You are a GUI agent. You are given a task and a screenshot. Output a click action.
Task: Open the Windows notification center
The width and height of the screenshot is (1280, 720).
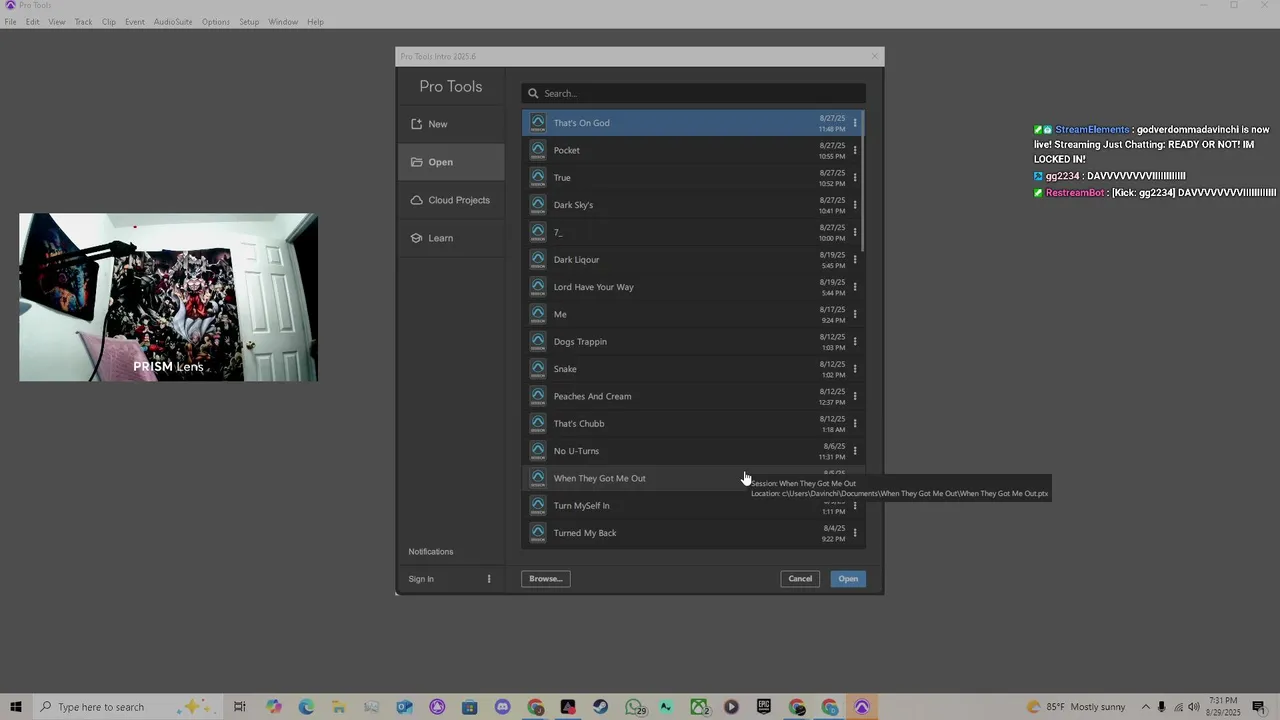pyautogui.click(x=1261, y=707)
